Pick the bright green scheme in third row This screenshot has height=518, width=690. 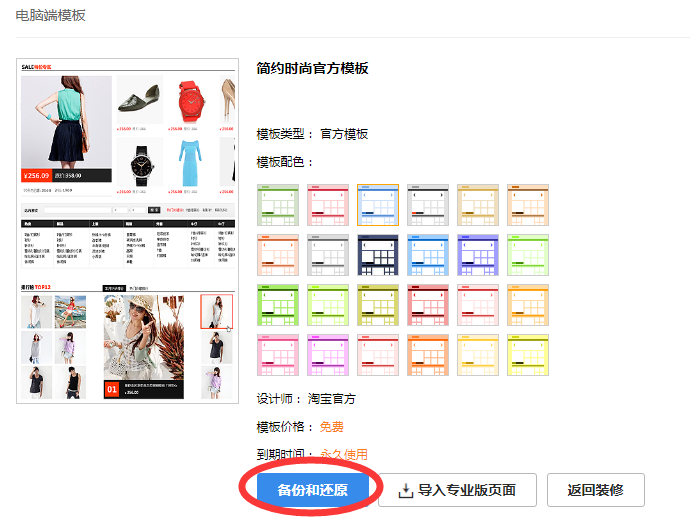point(278,305)
